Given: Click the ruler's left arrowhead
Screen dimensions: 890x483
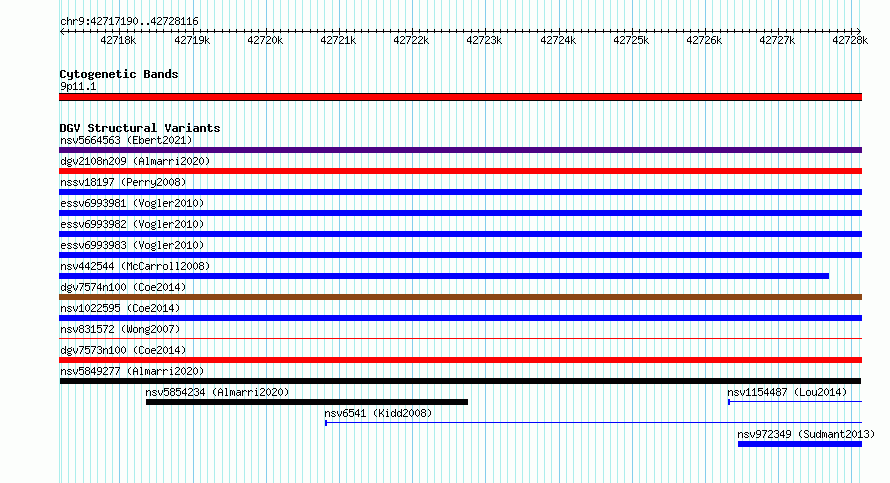Looking at the screenshot, I should click(x=62, y=31).
